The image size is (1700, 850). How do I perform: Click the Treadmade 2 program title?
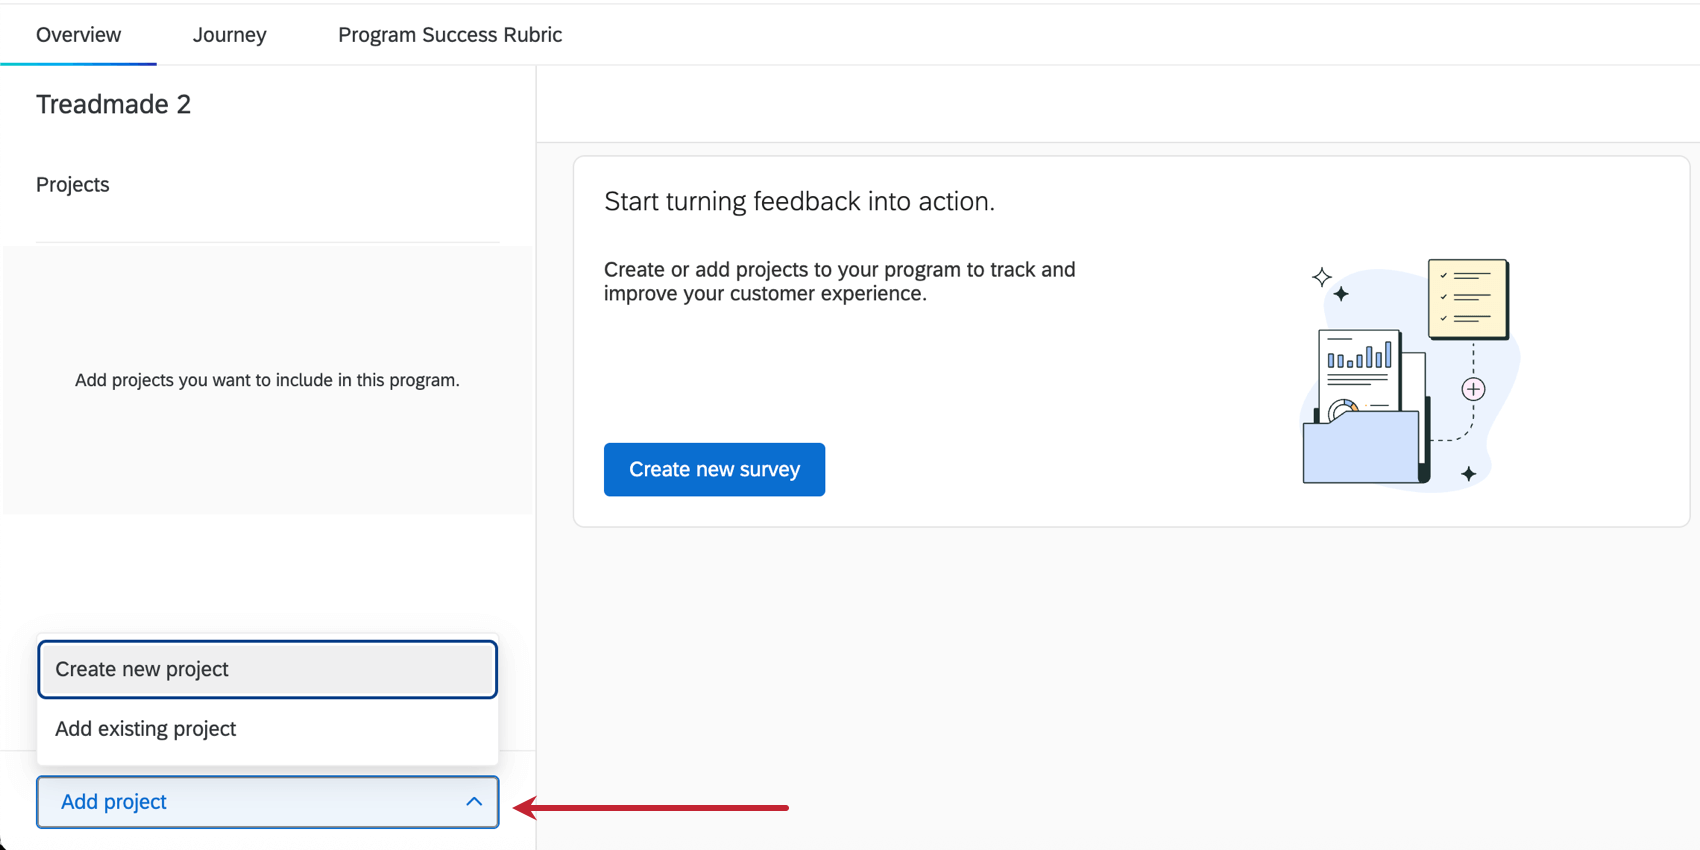click(113, 104)
